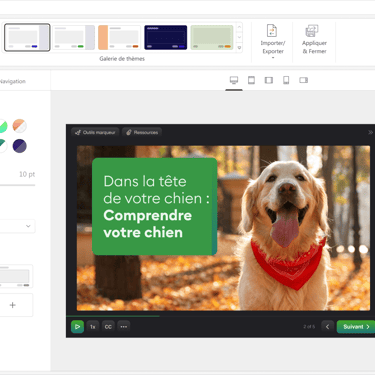Viewport: 375px width, 375px height.
Task: Select the small layout thumbnail in left panel
Action: click(15, 276)
